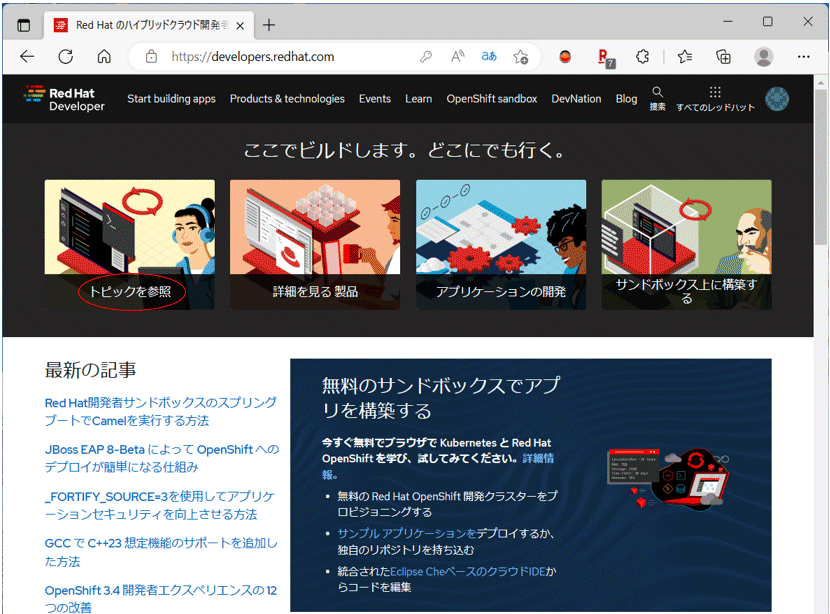Open the アプリケーションの開発 card
Screen dimensions: 830x614
[501, 245]
